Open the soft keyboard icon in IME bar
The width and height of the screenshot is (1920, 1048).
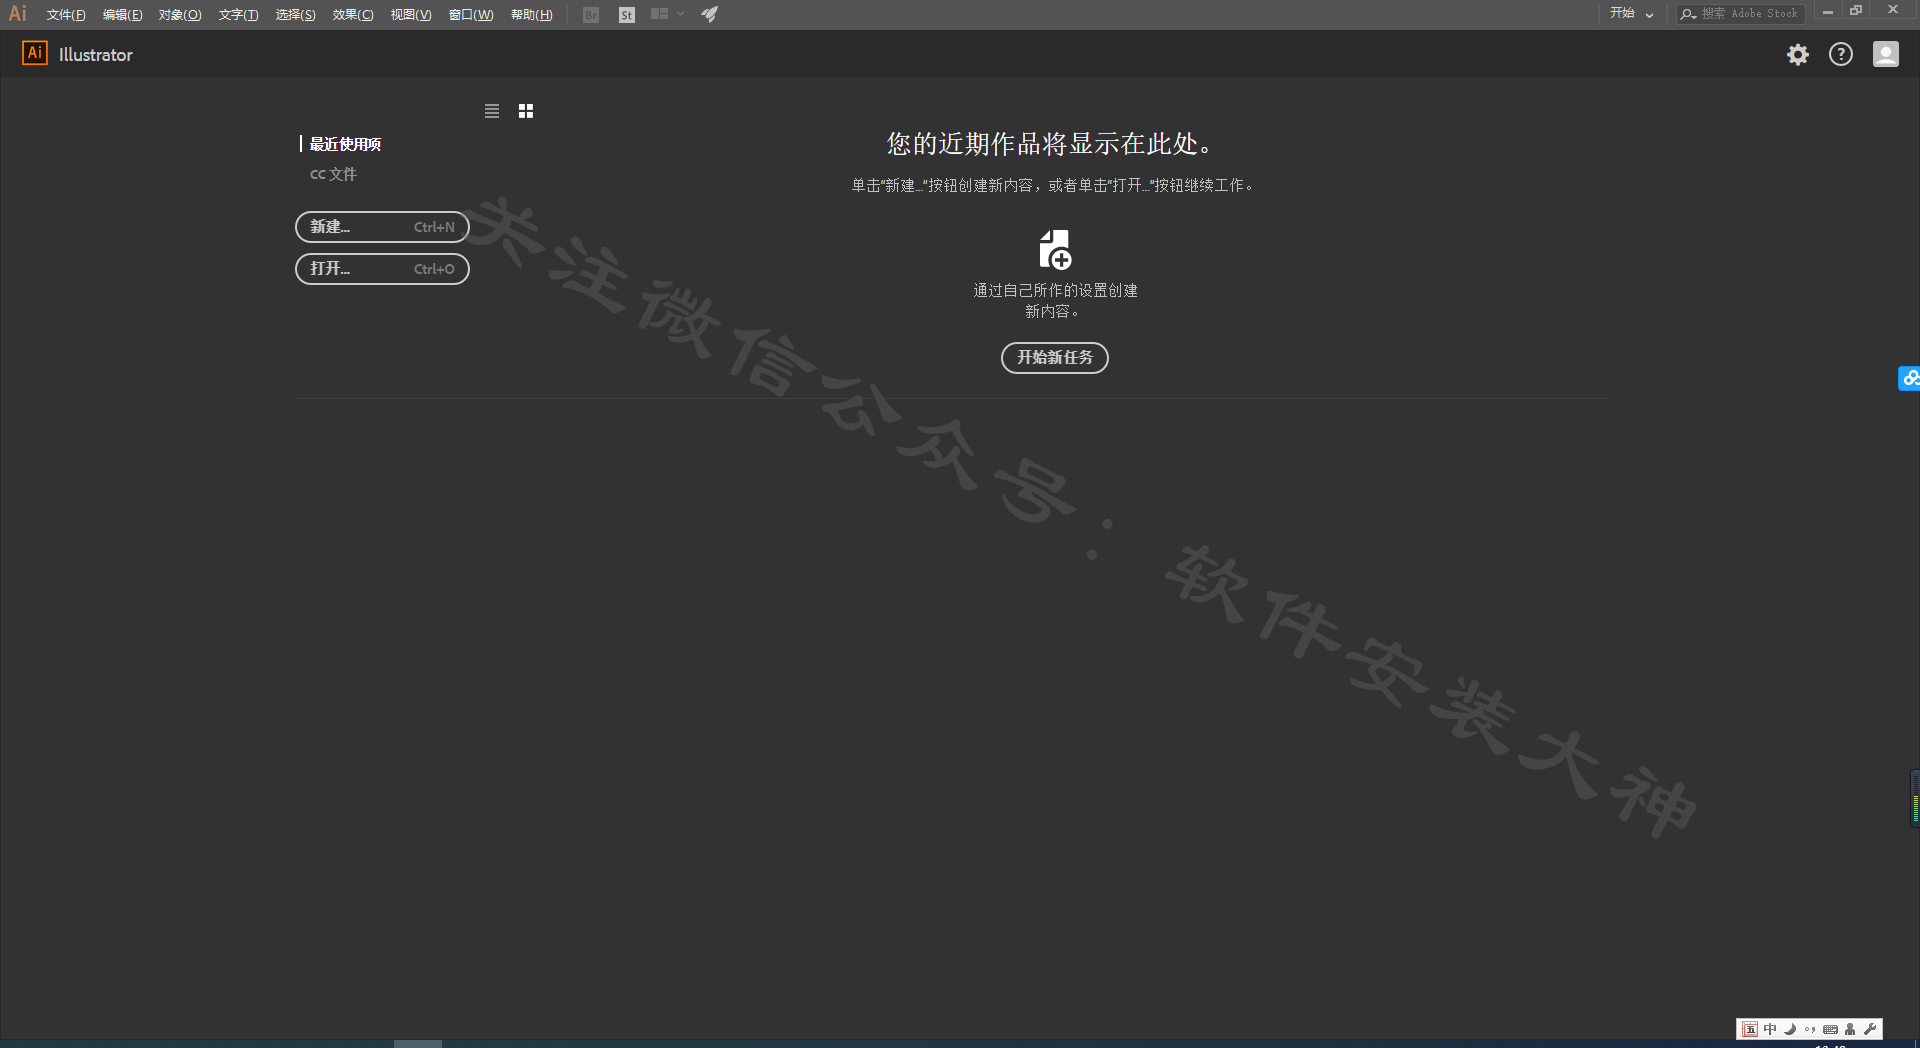(1830, 1029)
